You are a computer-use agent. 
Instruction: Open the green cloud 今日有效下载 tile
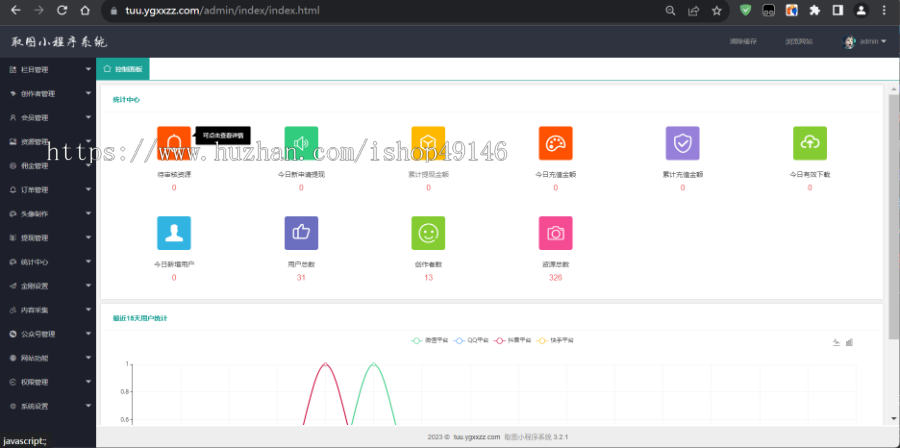click(810, 143)
